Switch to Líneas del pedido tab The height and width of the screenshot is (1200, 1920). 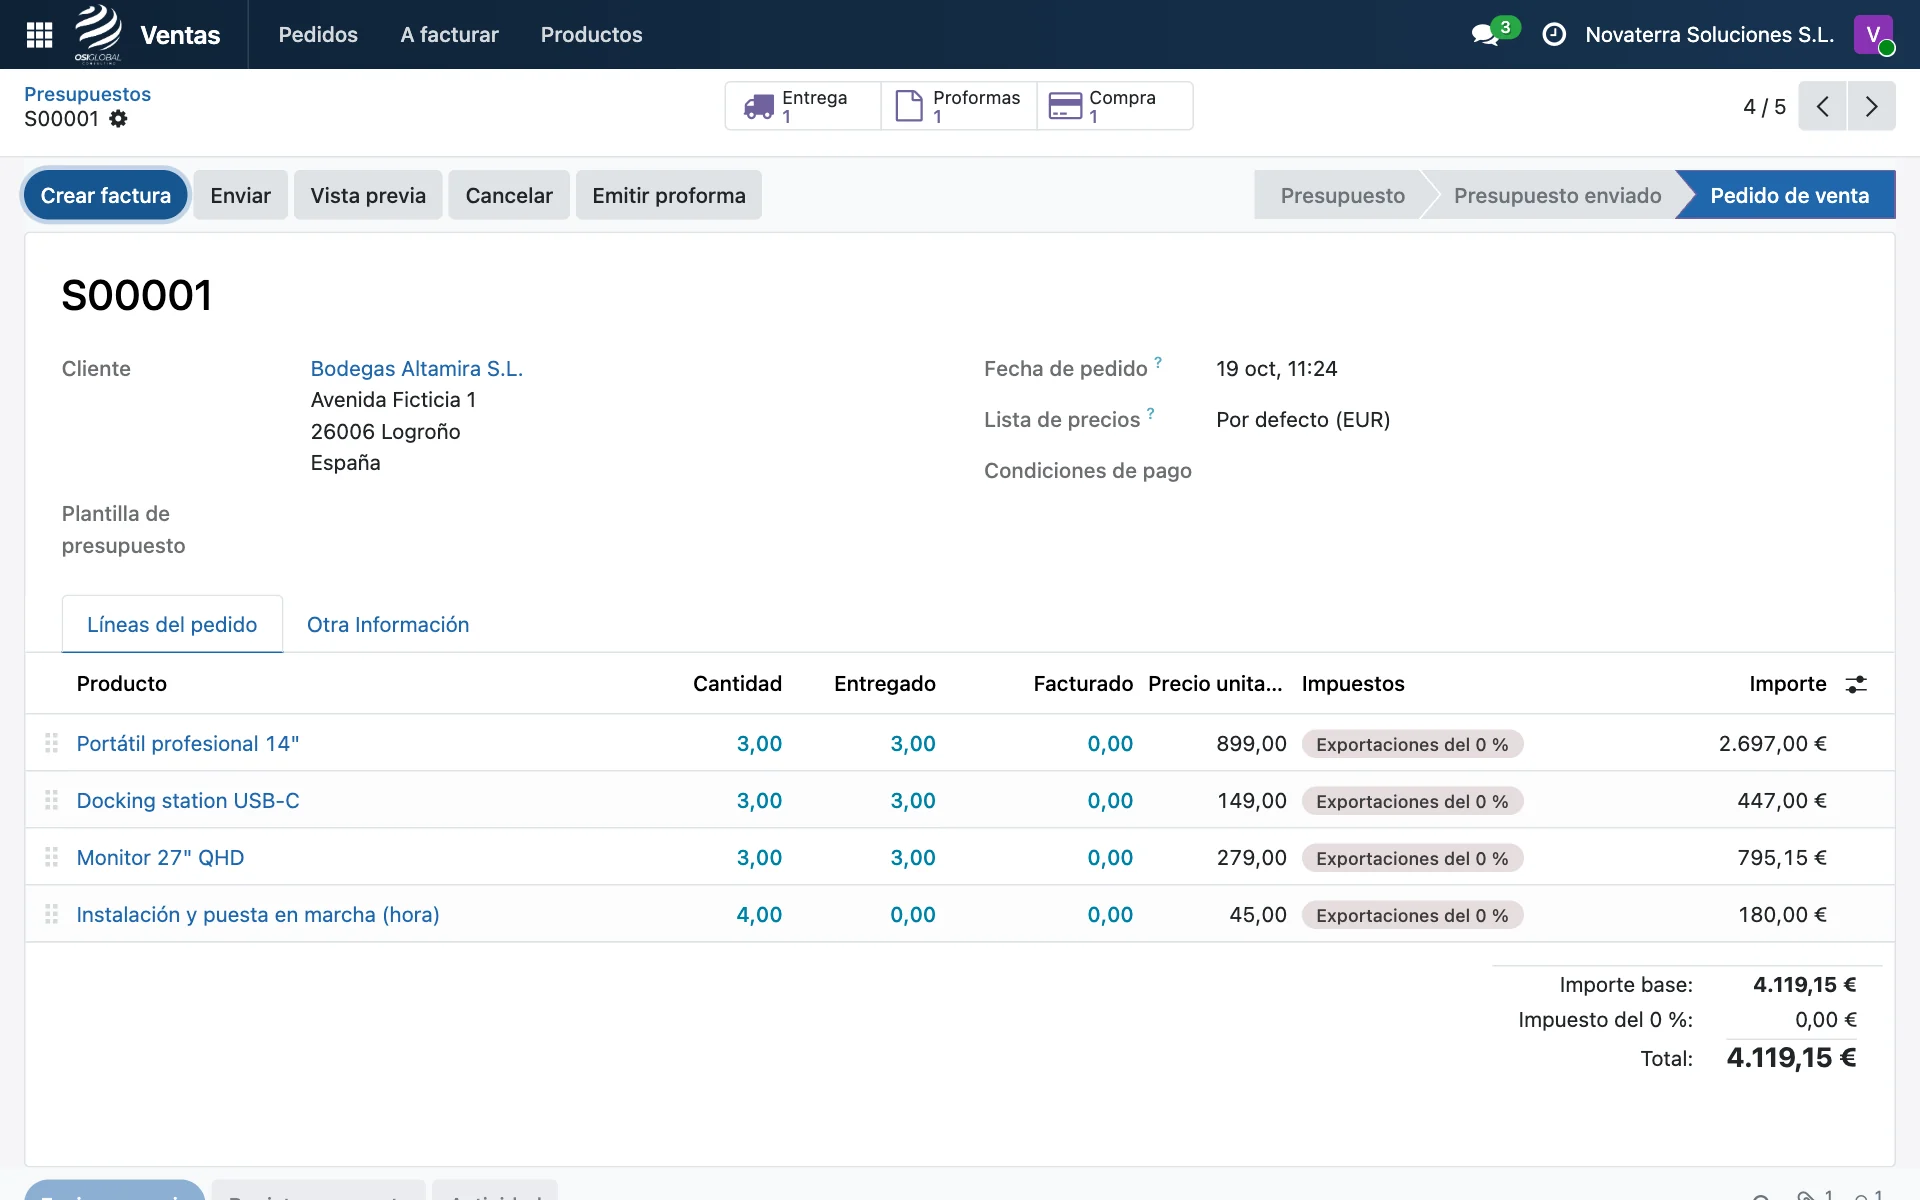pos(172,624)
